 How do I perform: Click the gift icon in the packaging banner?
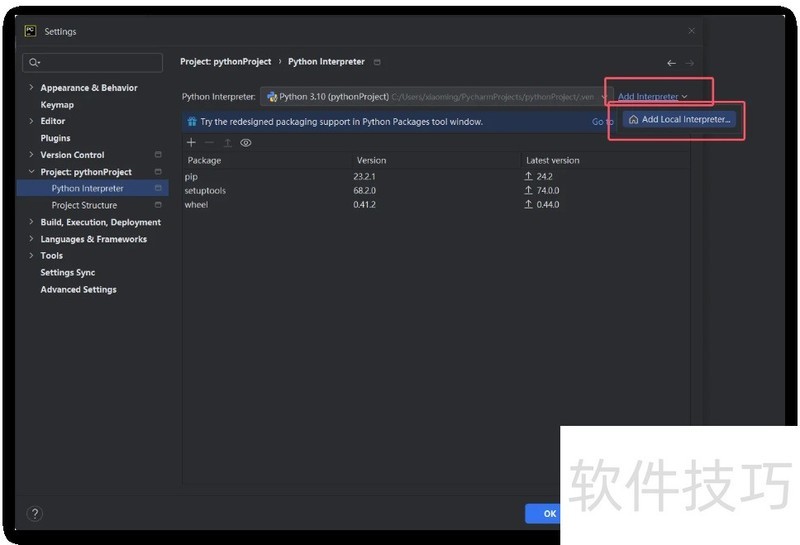pyautogui.click(x=192, y=122)
